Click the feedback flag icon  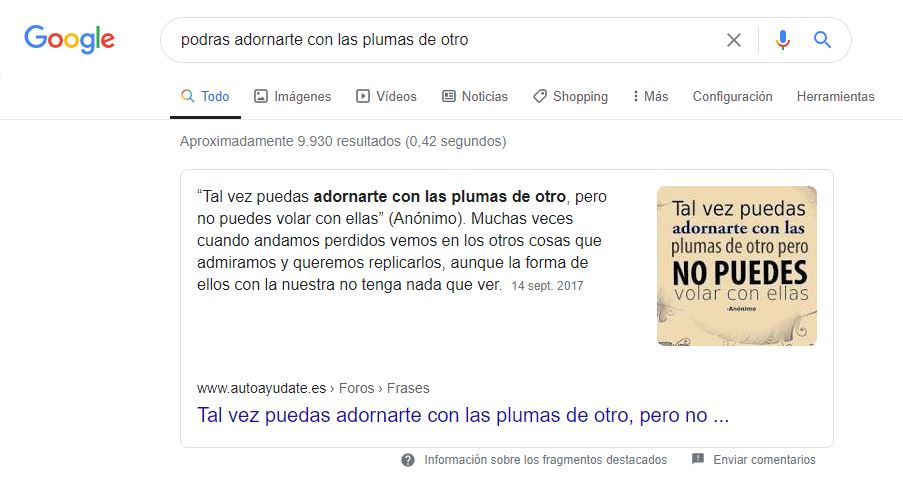click(x=697, y=459)
